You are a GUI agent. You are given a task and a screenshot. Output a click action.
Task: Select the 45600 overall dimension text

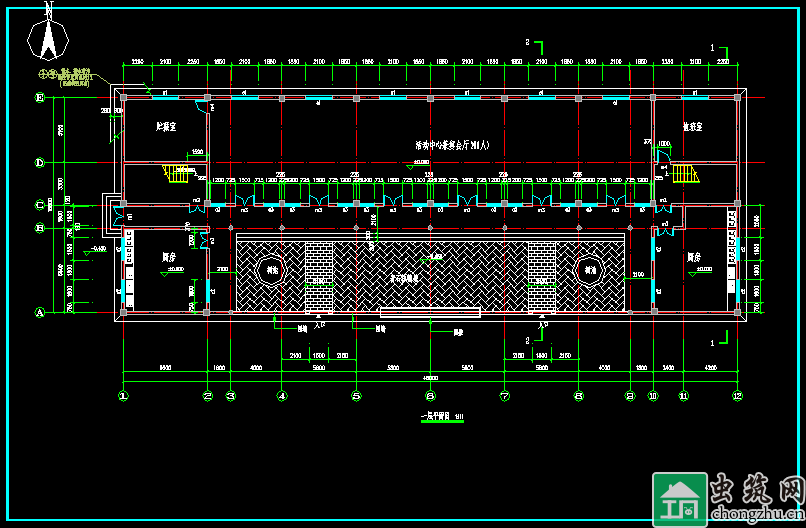click(430, 377)
